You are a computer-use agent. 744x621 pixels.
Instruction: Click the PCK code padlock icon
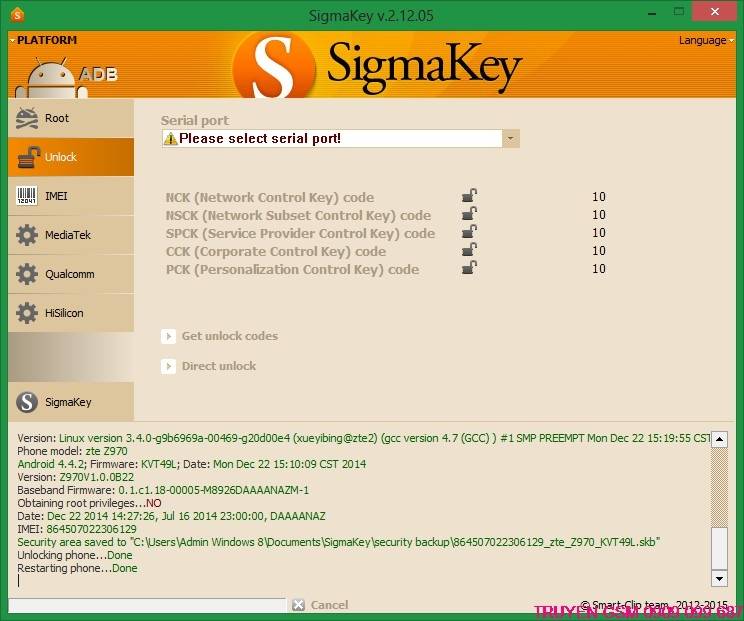click(x=469, y=268)
